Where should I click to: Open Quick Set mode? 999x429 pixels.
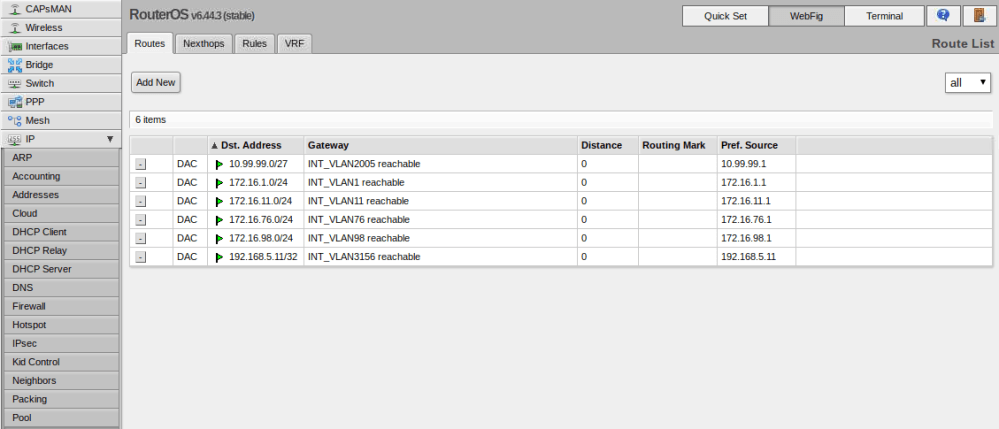pyautogui.click(x=725, y=16)
